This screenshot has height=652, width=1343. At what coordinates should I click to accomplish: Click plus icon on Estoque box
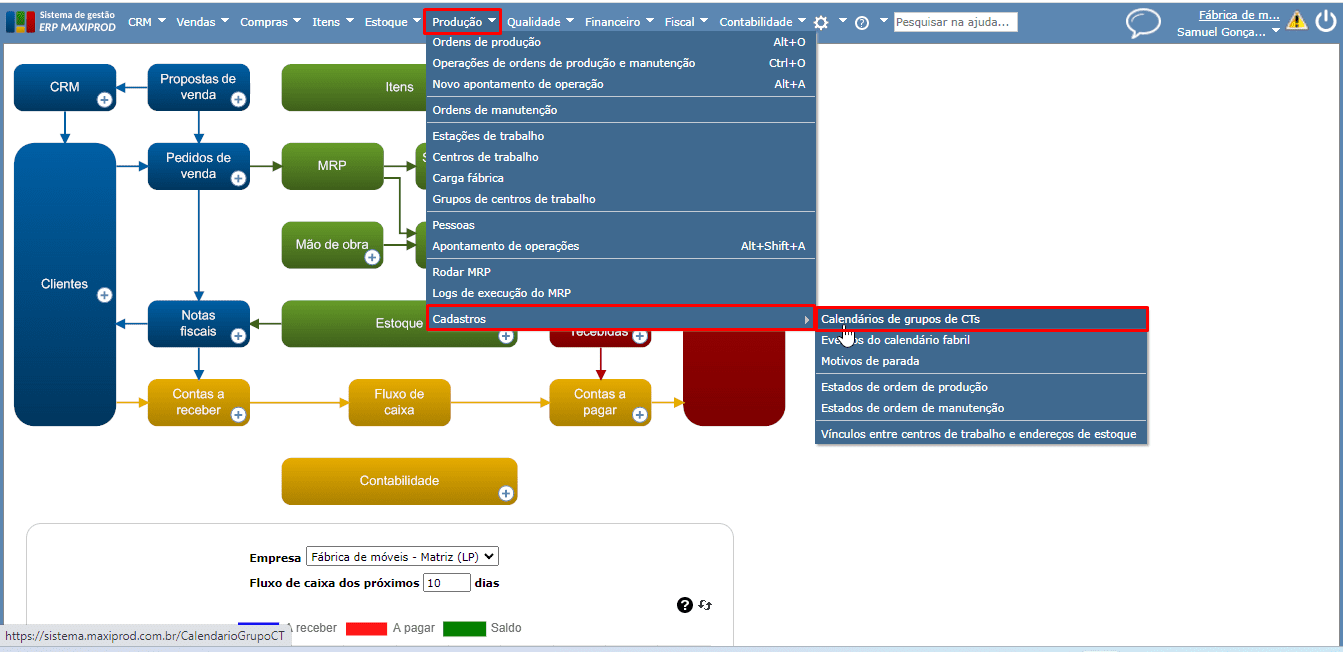coord(506,337)
